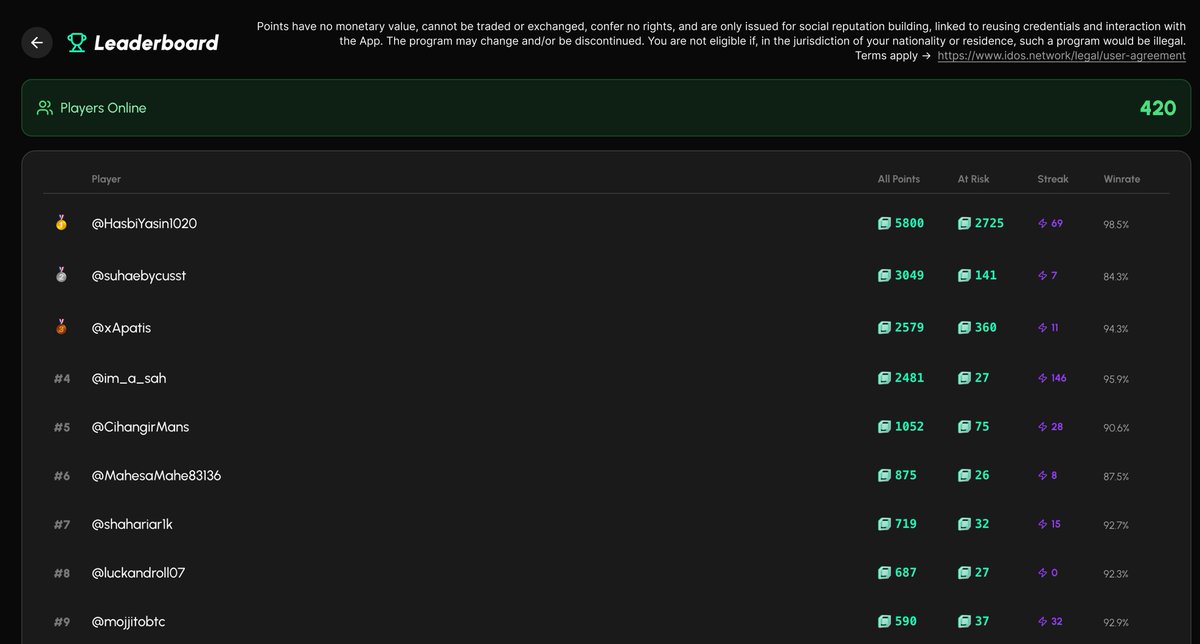This screenshot has height=644, width=1200.
Task: Click points icon beside 687
Action: pos(884,573)
